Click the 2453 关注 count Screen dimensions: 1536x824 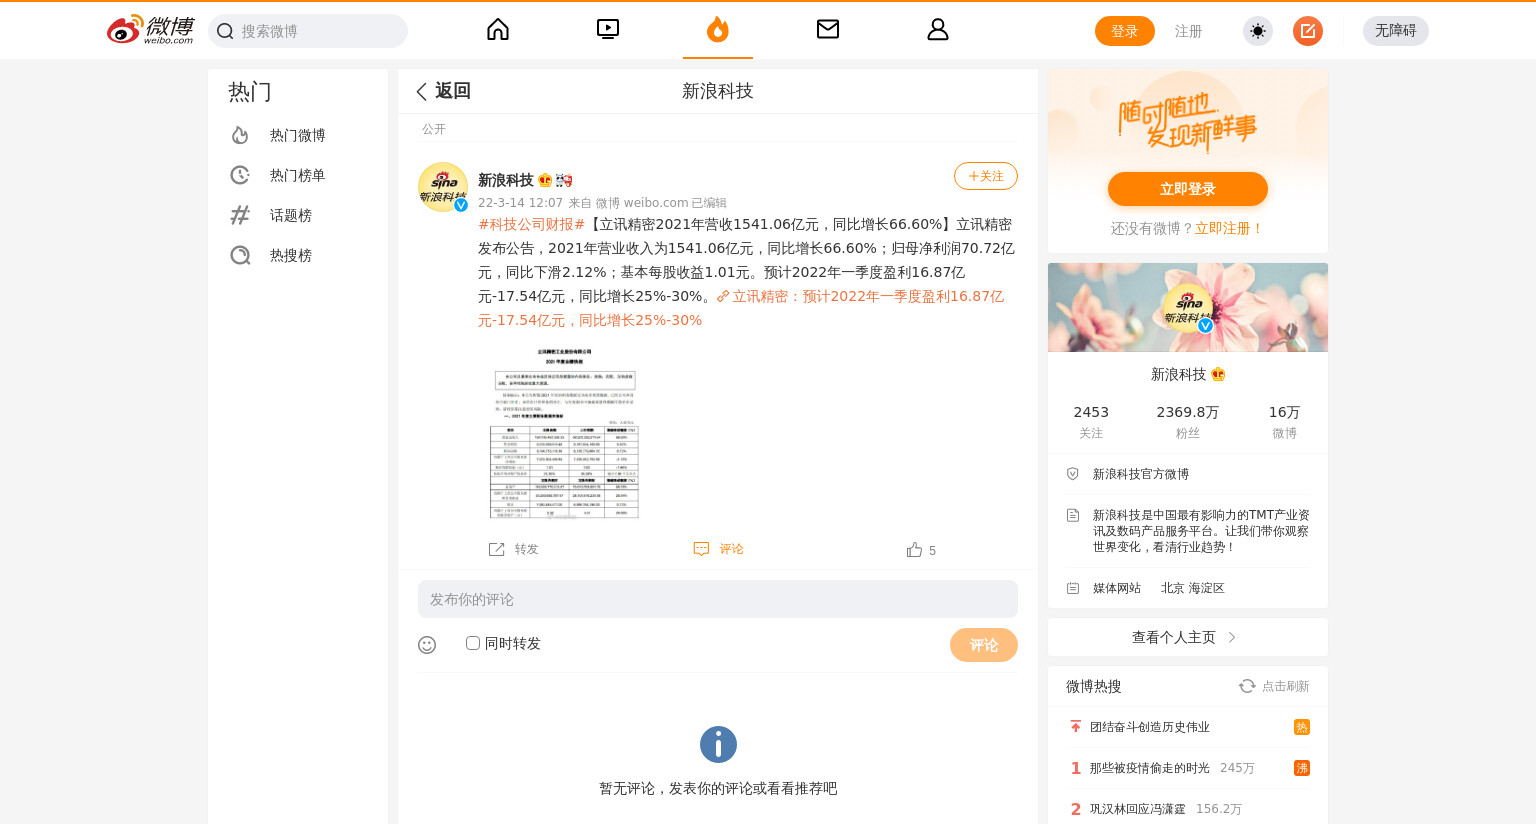pos(1091,421)
